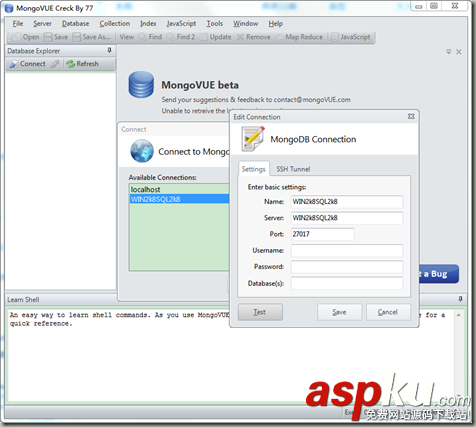Click the Save toolbar icon

48,37
